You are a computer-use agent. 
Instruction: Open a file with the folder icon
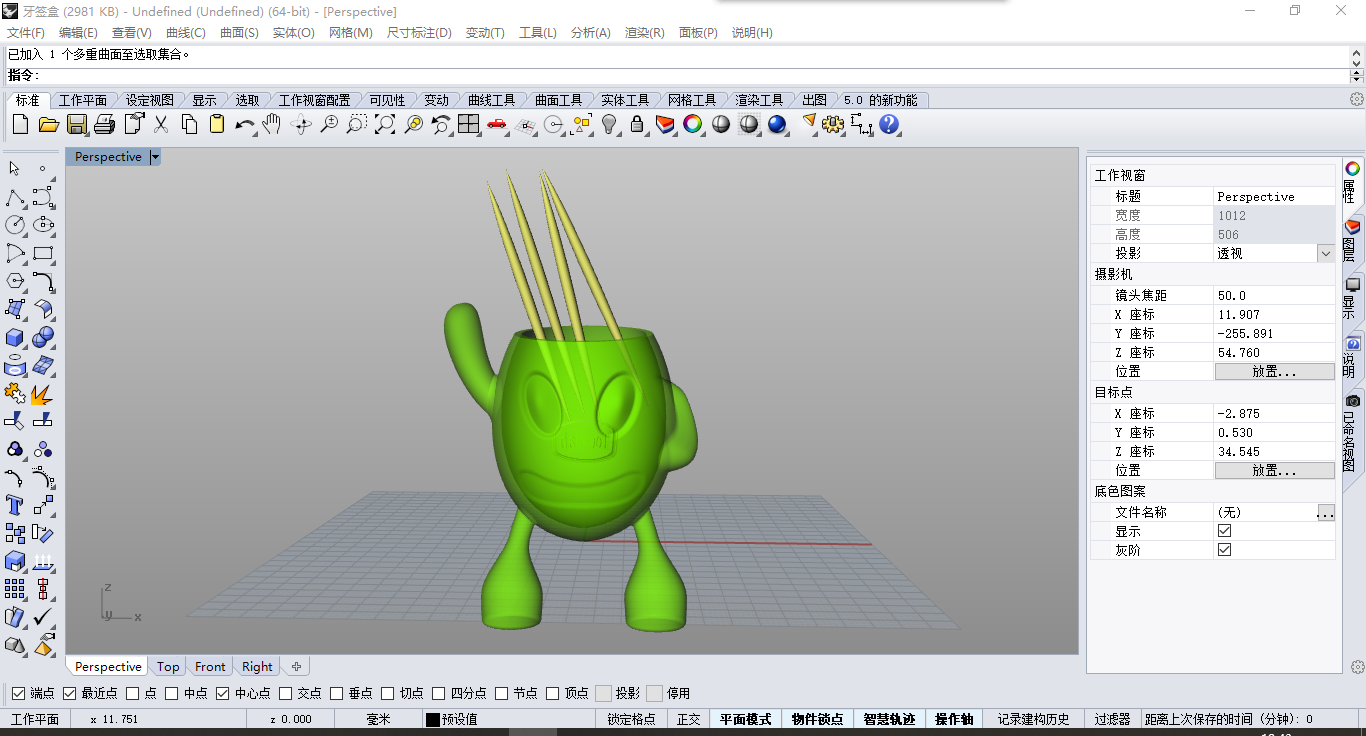click(48, 124)
